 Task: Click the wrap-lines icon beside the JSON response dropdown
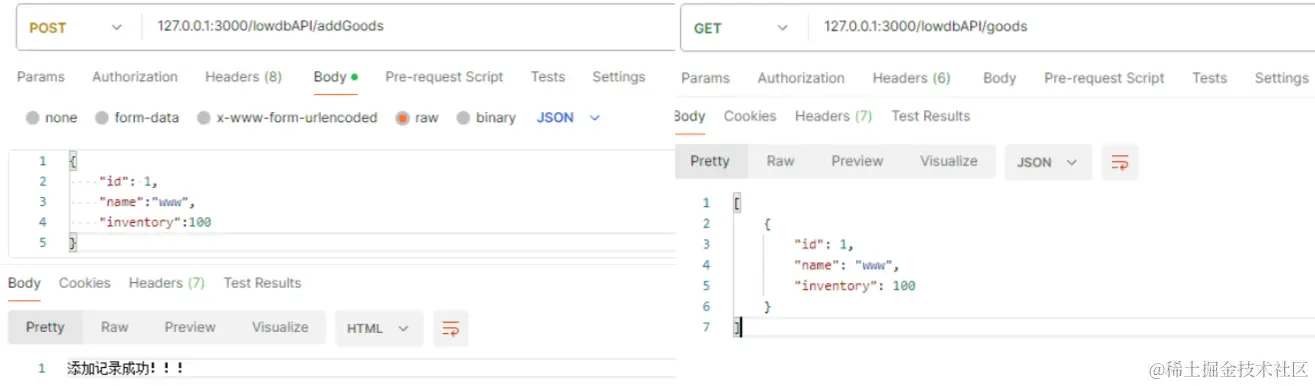pyautogui.click(x=1120, y=162)
